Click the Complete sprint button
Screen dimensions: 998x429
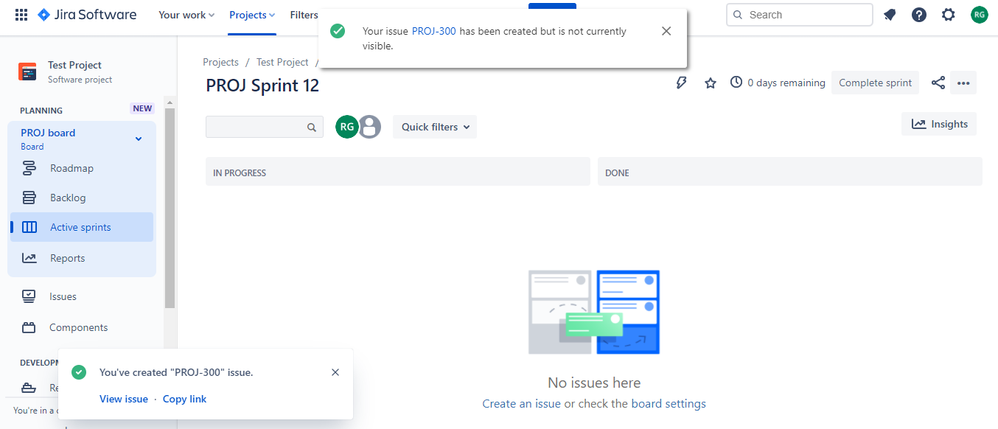[875, 83]
